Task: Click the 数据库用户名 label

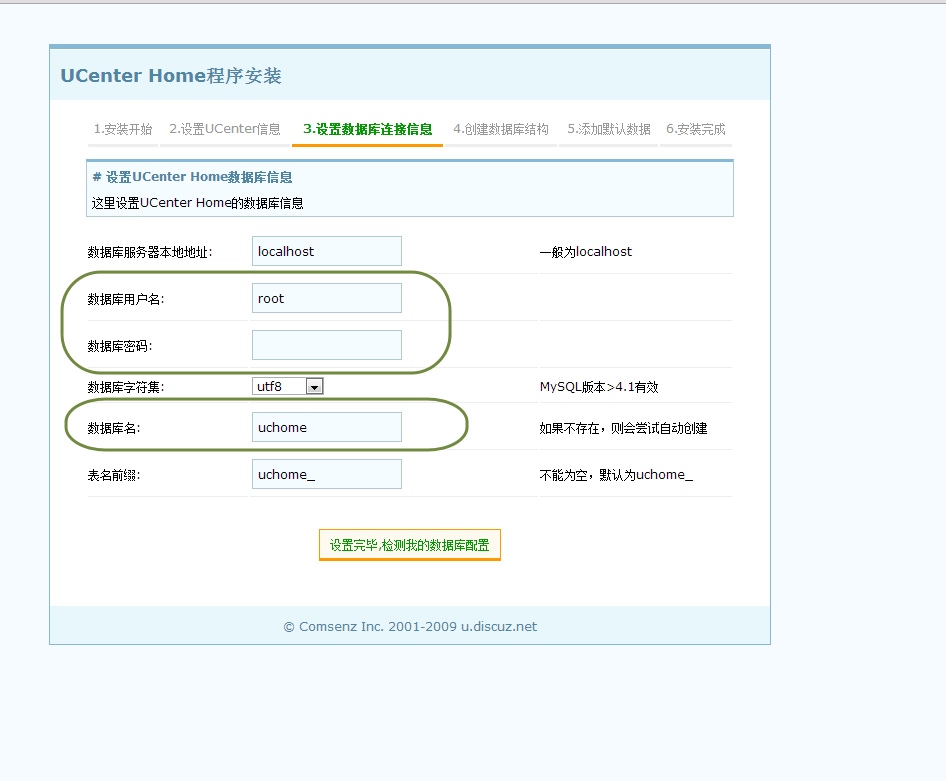Action: click(x=126, y=299)
